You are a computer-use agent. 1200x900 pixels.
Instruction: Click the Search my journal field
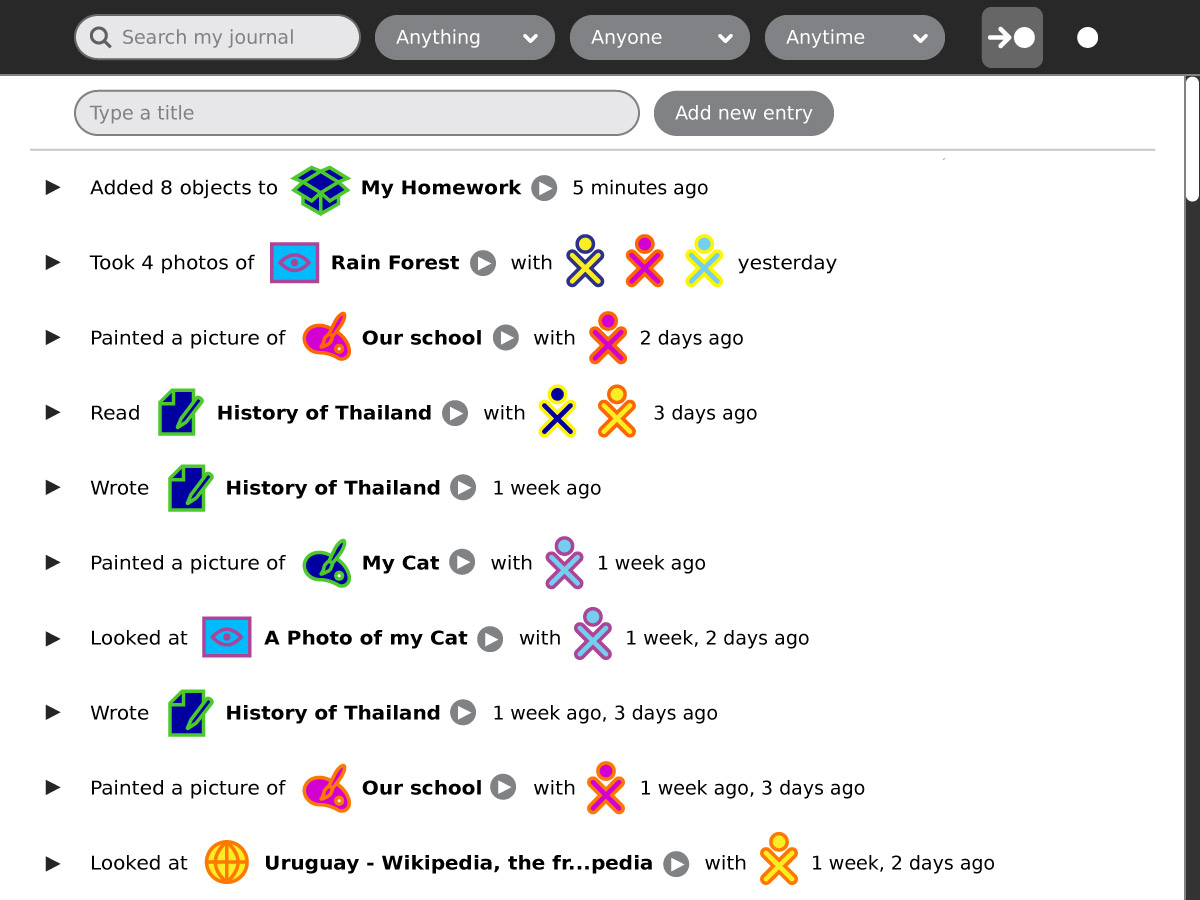tap(230, 38)
